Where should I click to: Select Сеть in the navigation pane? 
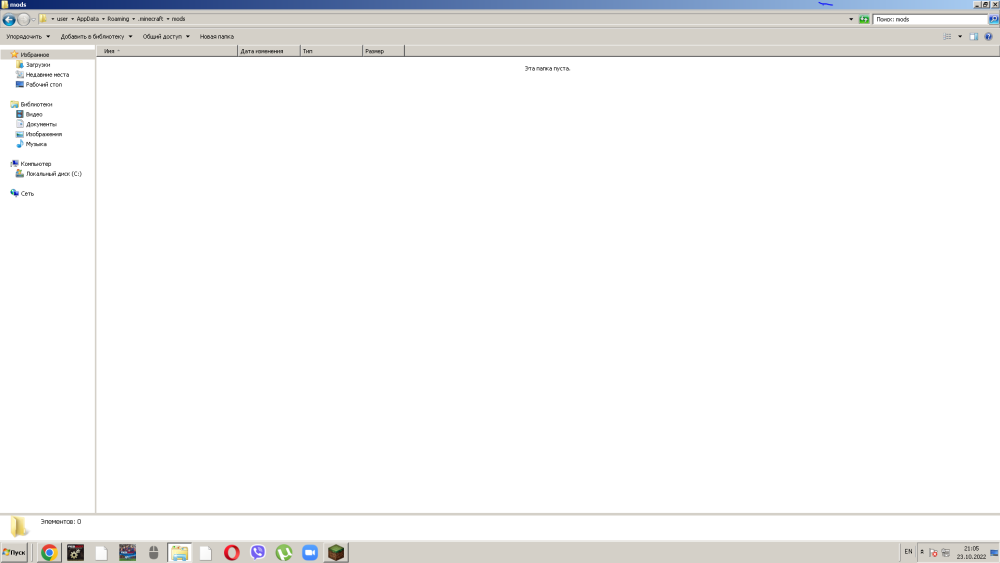(27, 194)
